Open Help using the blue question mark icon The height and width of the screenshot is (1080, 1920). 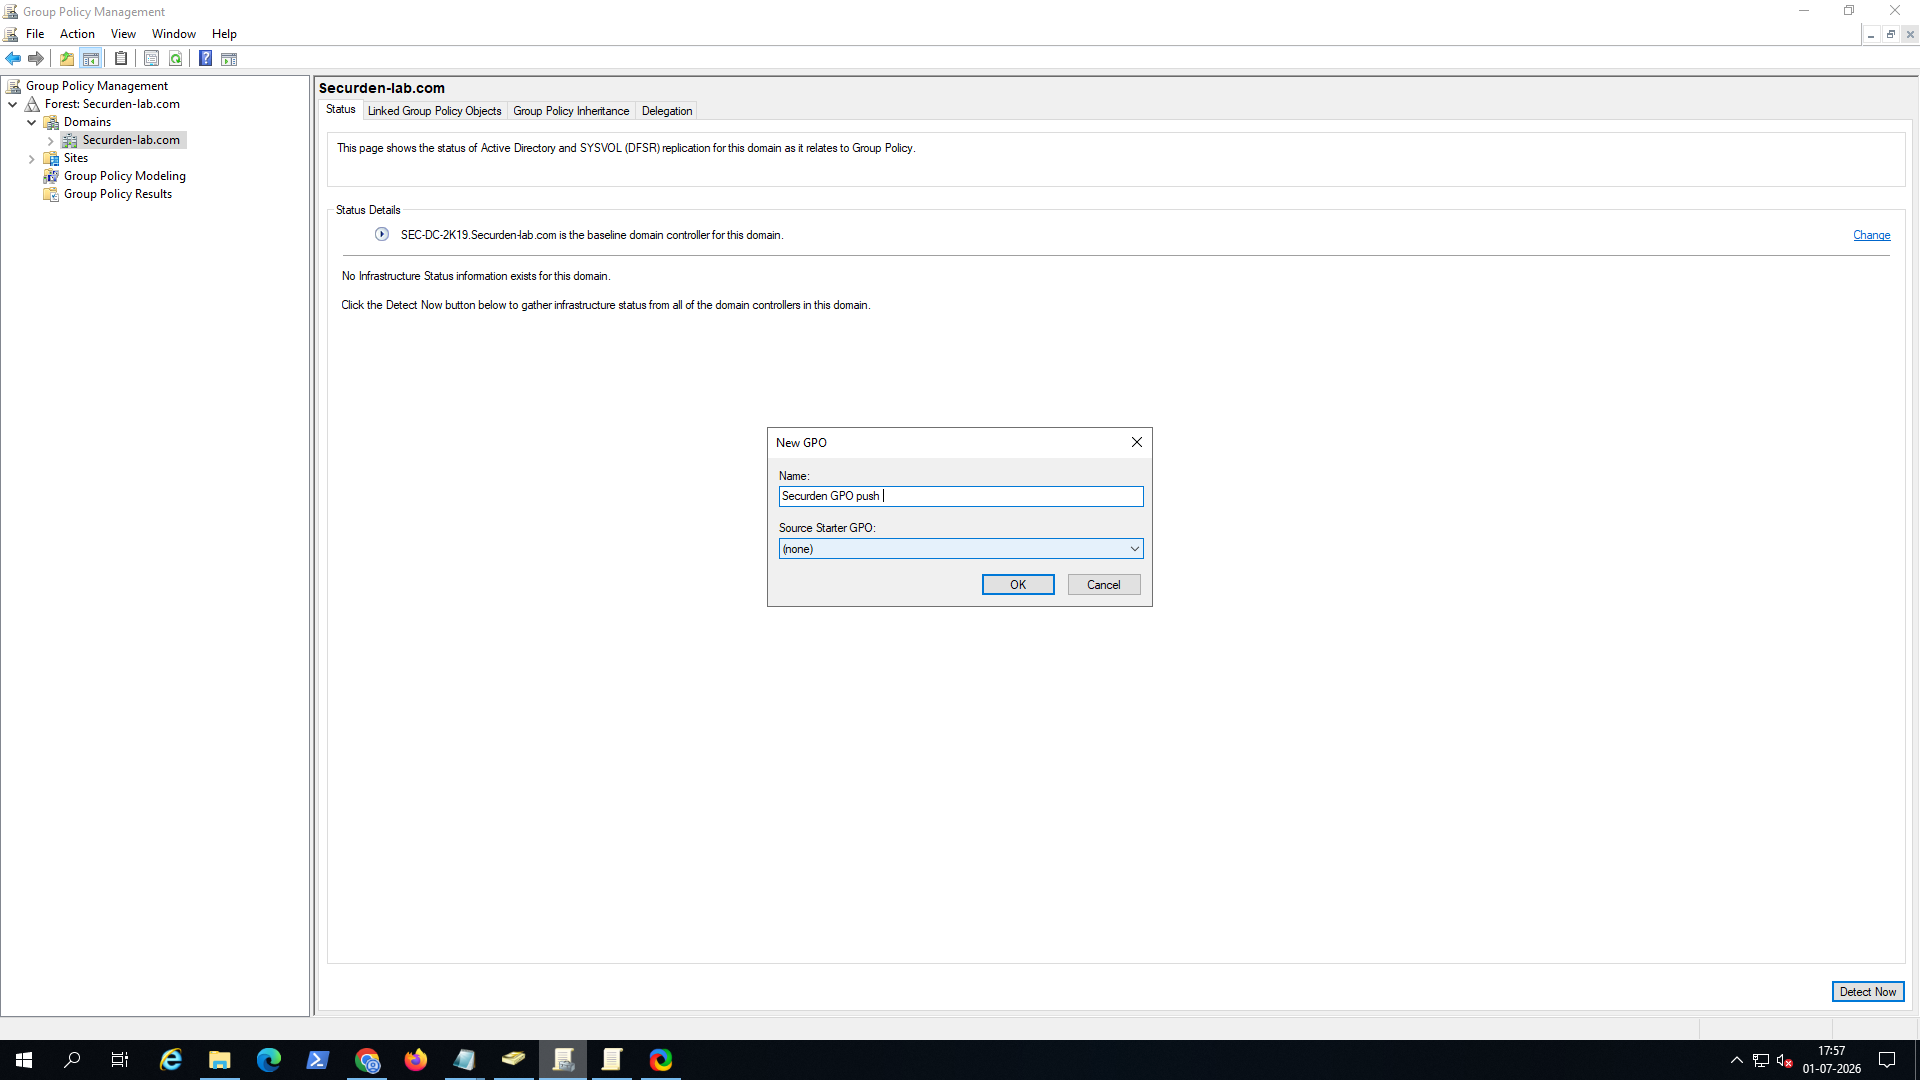point(205,59)
